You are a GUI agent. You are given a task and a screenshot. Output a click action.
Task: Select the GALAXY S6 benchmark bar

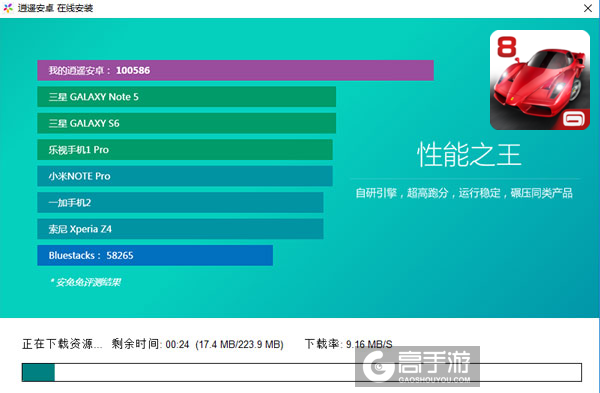pyautogui.click(x=187, y=123)
